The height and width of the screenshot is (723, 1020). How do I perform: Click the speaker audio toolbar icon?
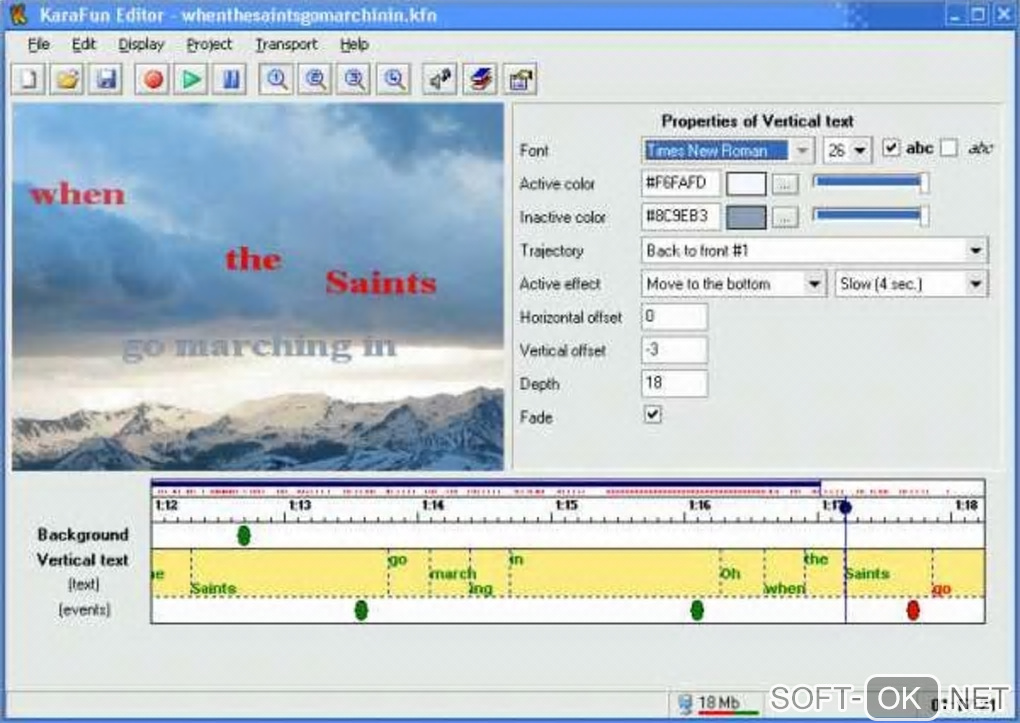(x=440, y=79)
